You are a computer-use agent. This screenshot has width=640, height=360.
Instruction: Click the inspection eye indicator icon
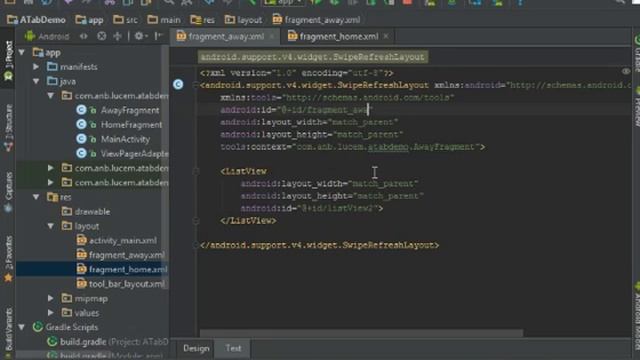(x=626, y=71)
